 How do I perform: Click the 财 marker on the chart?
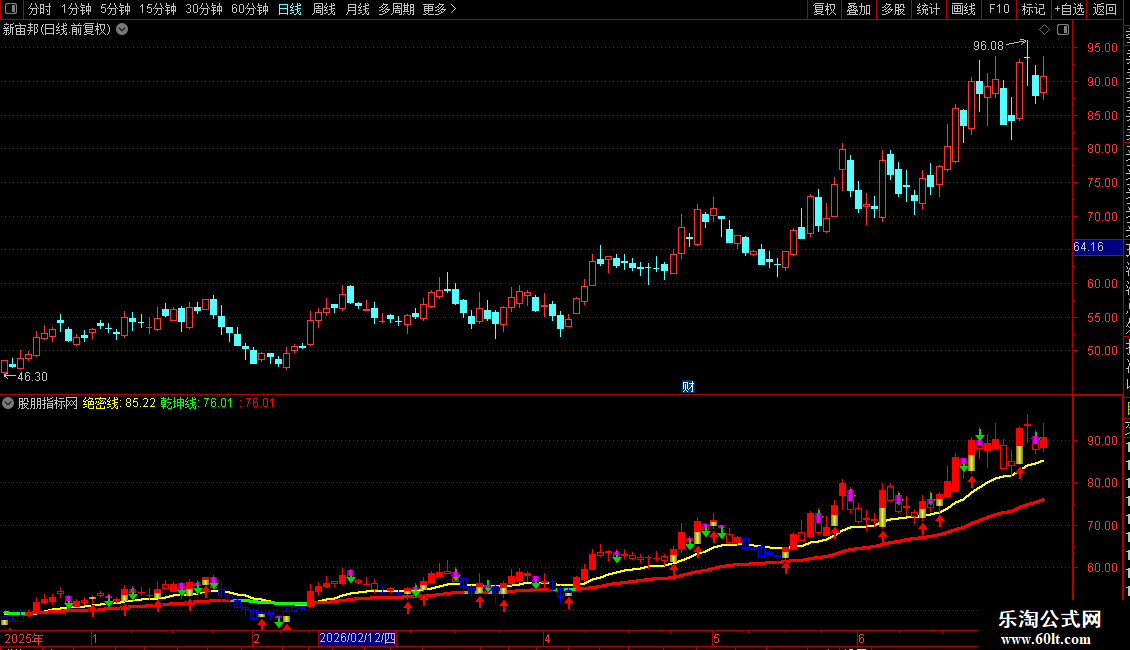[x=688, y=386]
